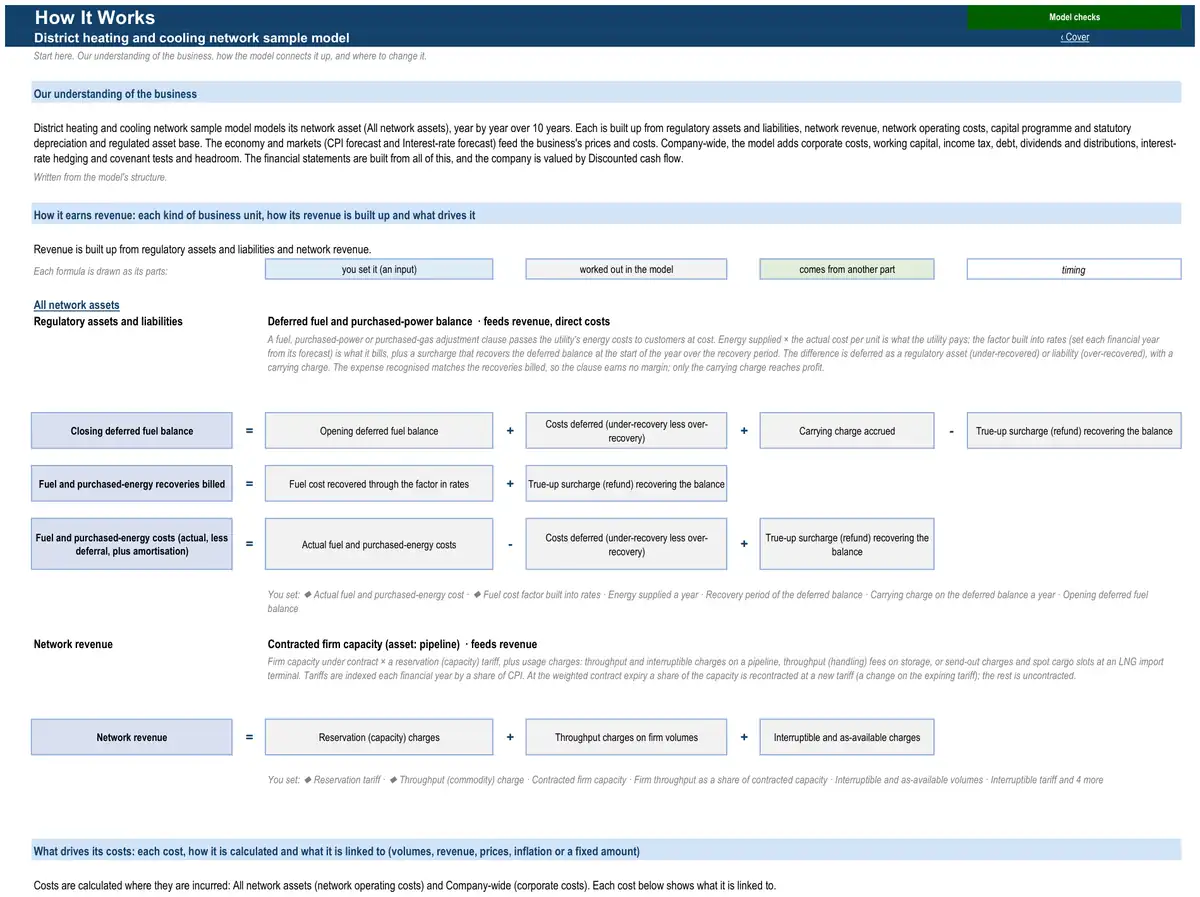
Task: Click the 'Costs are calculated where they are incurred' sentence
Action: 404,885
